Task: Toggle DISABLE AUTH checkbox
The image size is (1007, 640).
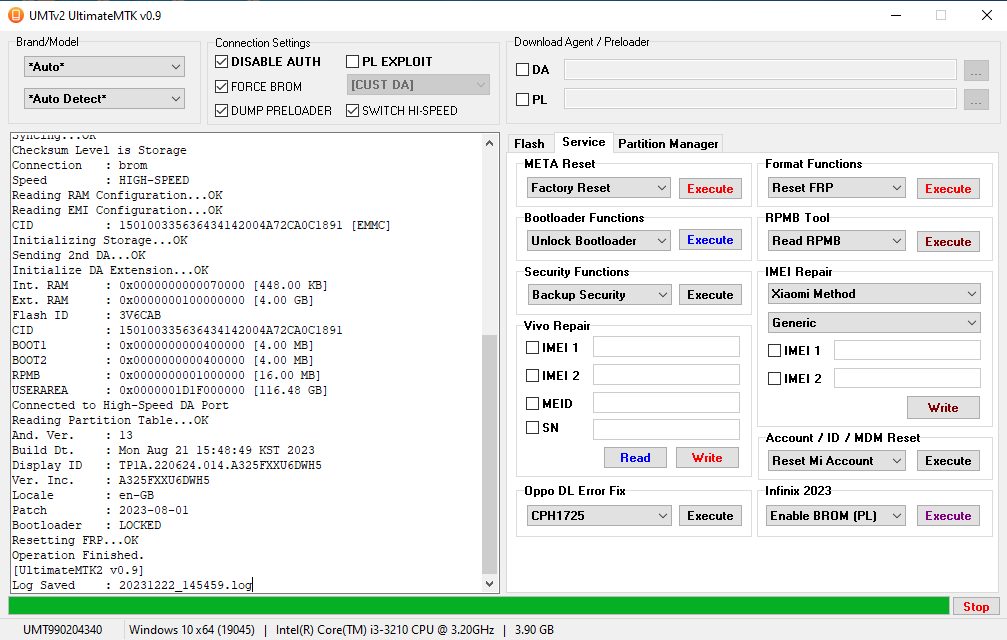Action: (222, 62)
